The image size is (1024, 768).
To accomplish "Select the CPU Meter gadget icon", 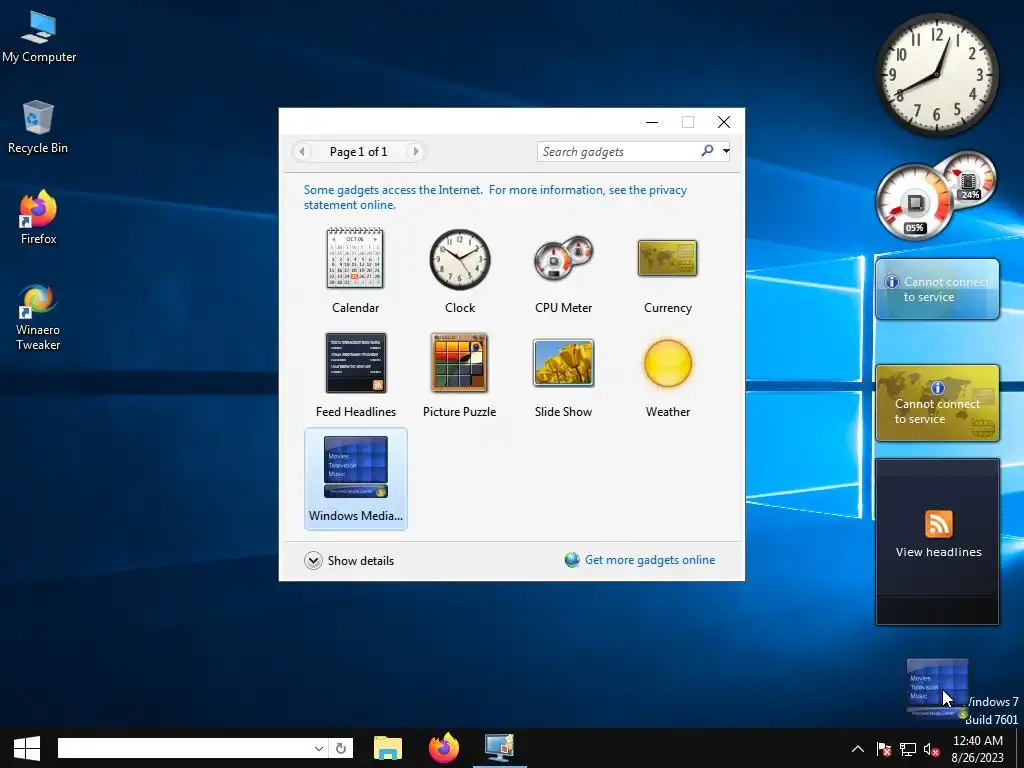I will [564, 259].
